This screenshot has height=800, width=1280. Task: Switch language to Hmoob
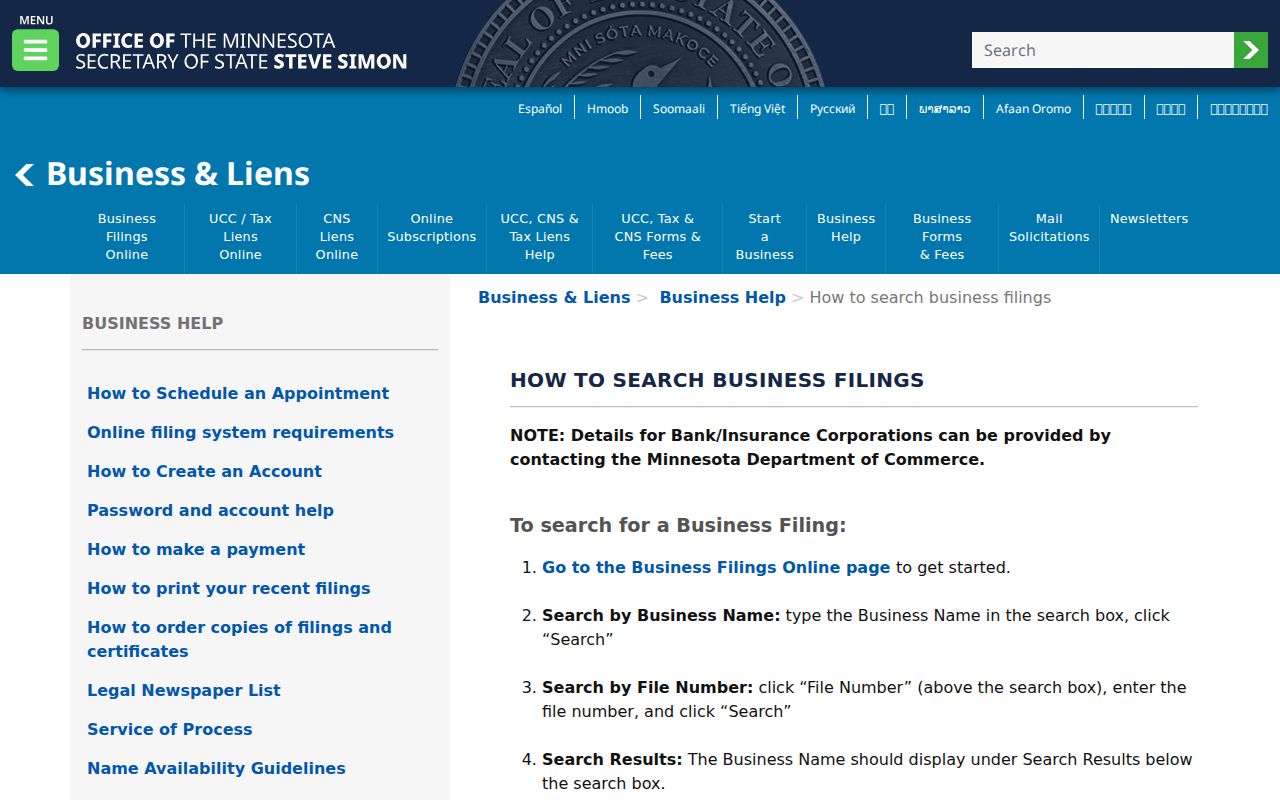tap(608, 109)
